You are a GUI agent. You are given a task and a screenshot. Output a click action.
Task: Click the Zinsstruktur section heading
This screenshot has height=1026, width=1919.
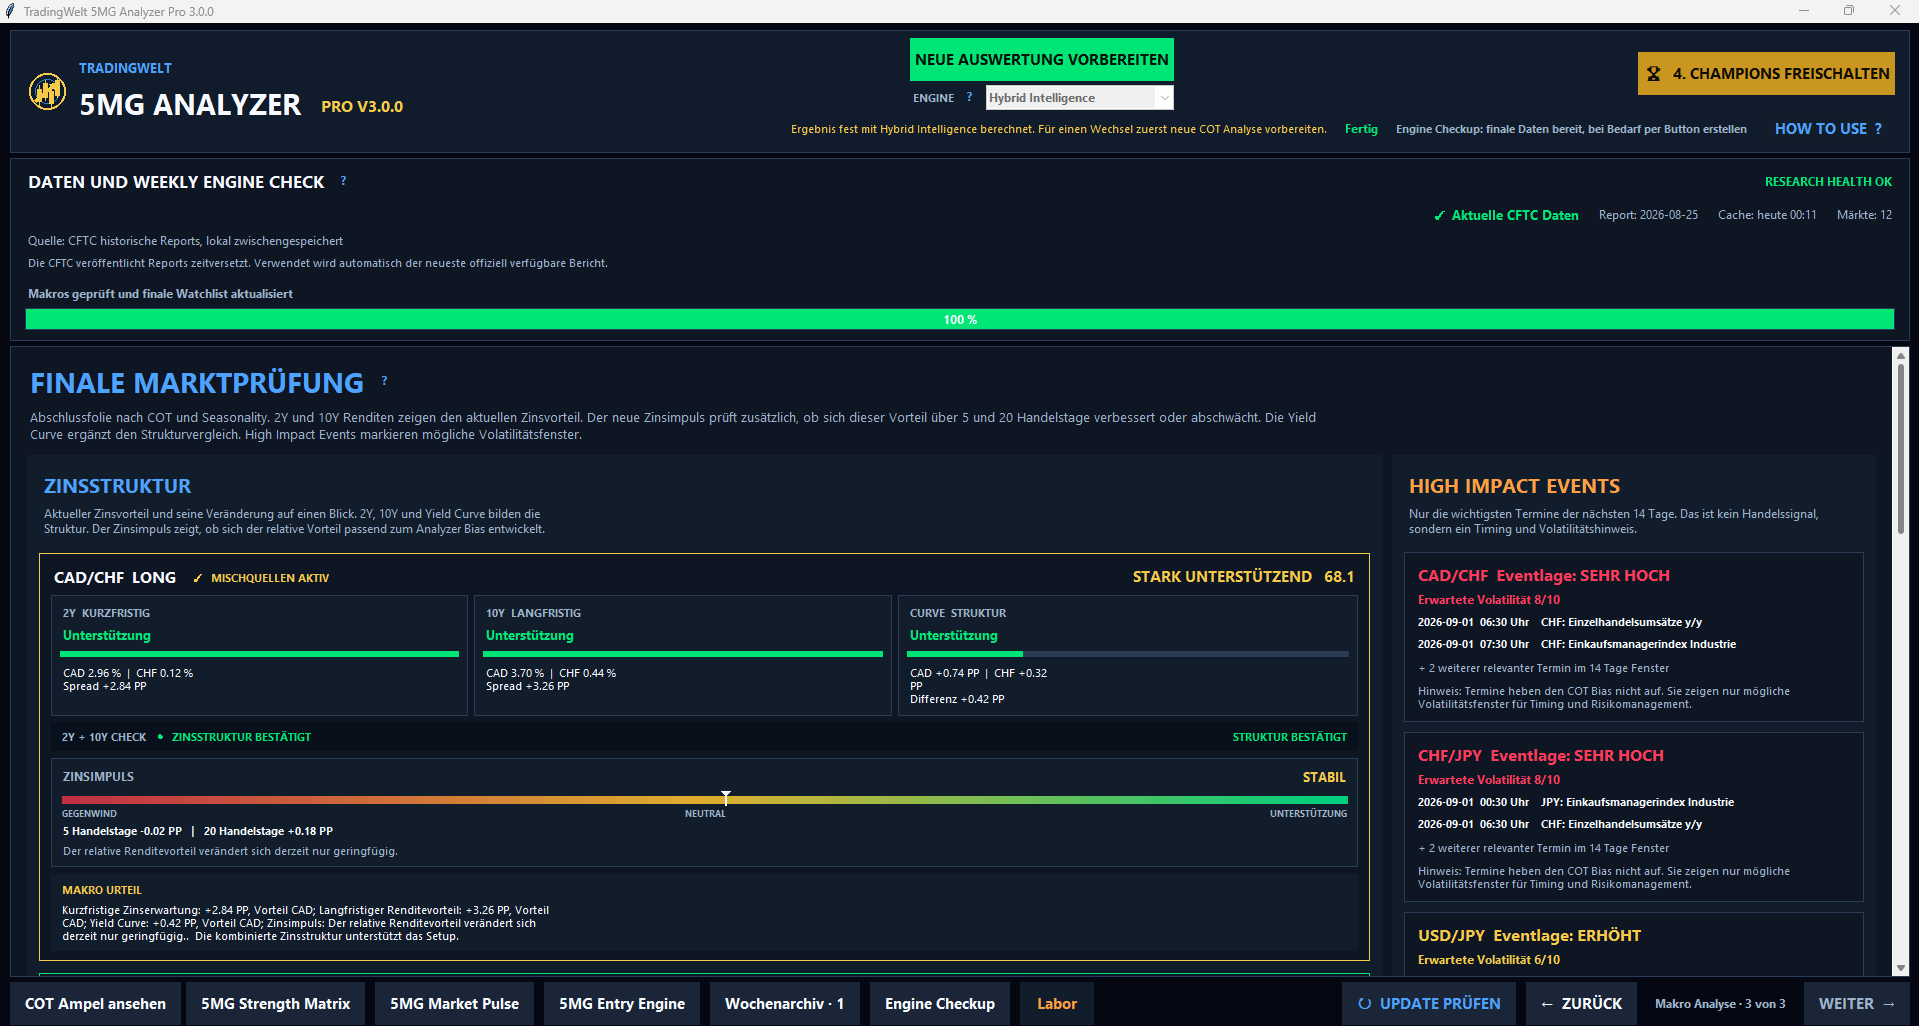pos(117,486)
